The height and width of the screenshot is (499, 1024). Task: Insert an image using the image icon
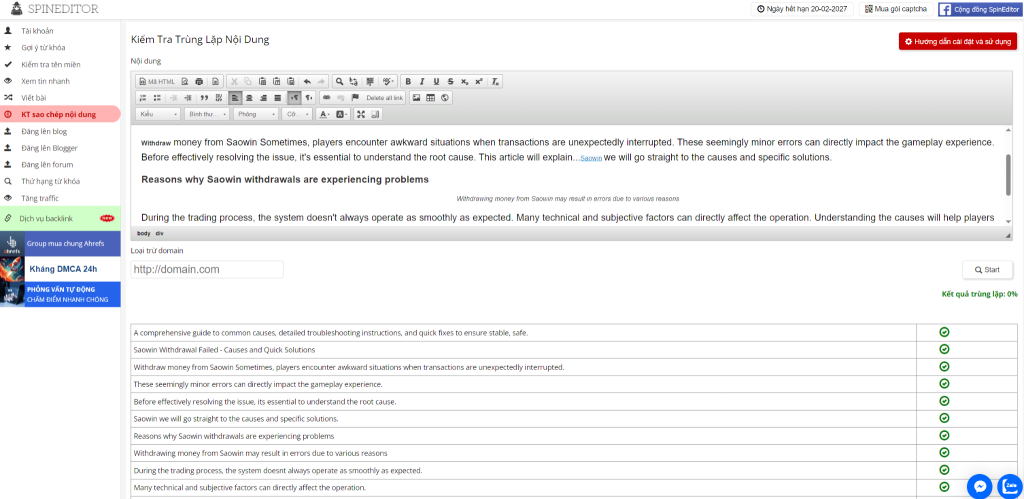click(416, 98)
